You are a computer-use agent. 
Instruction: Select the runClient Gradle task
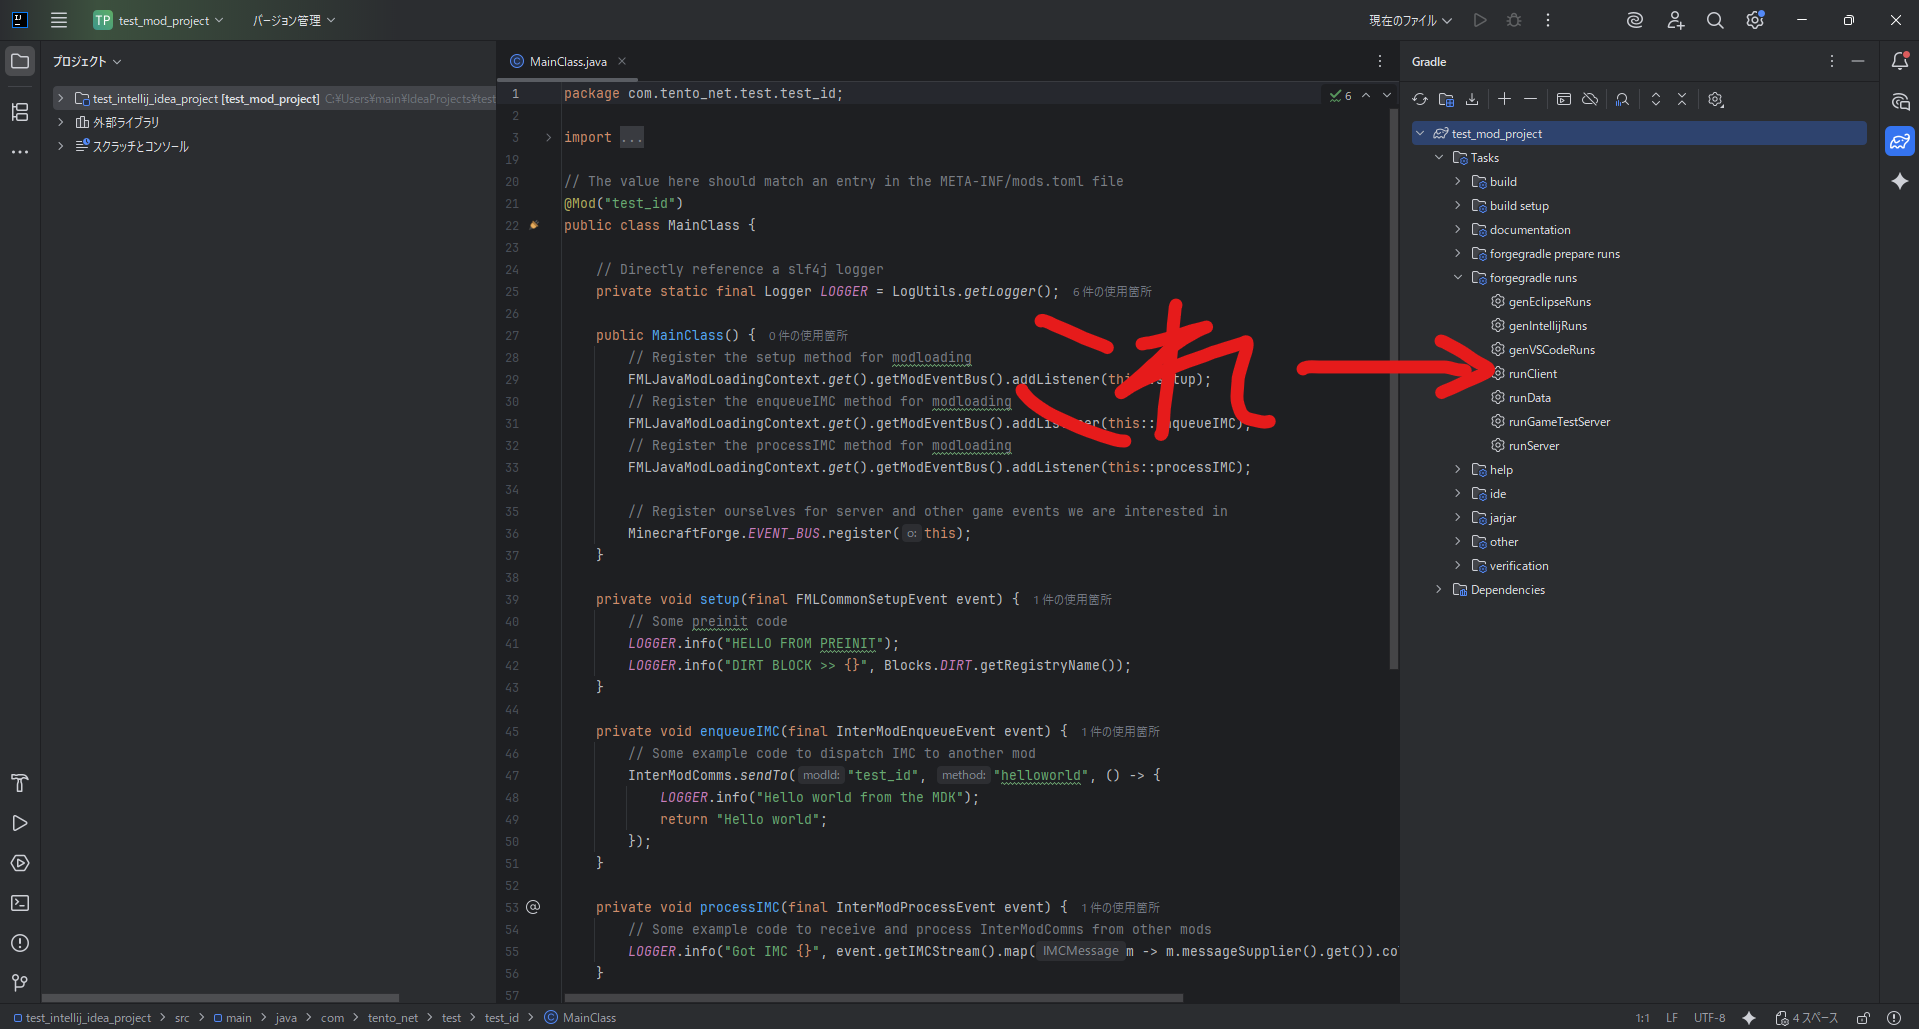1532,374
